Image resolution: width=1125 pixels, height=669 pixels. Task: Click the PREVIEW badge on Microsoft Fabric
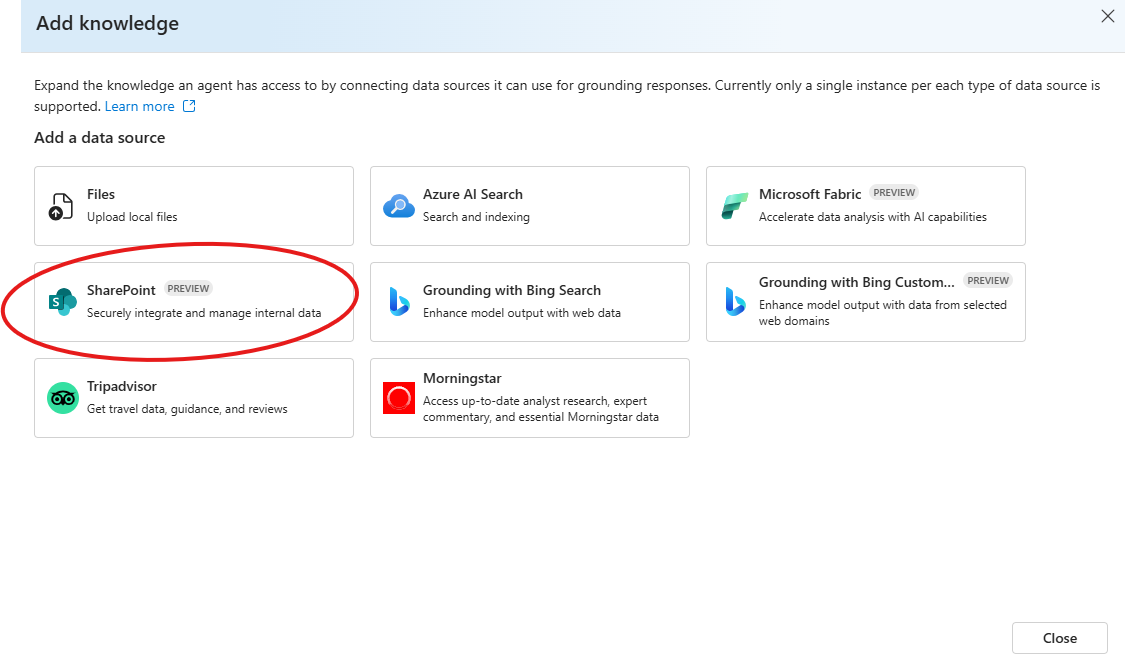tap(894, 192)
